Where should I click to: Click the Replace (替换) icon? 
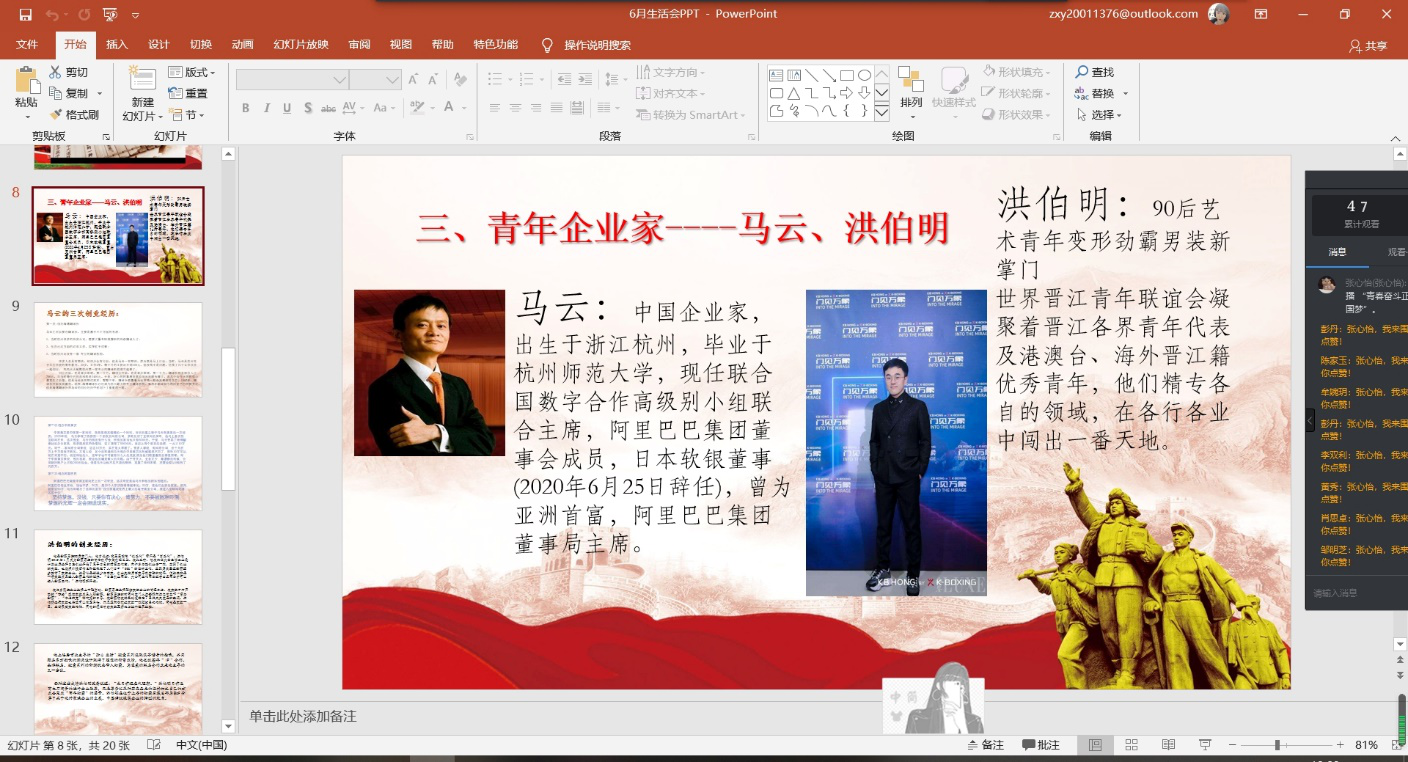[1082, 93]
